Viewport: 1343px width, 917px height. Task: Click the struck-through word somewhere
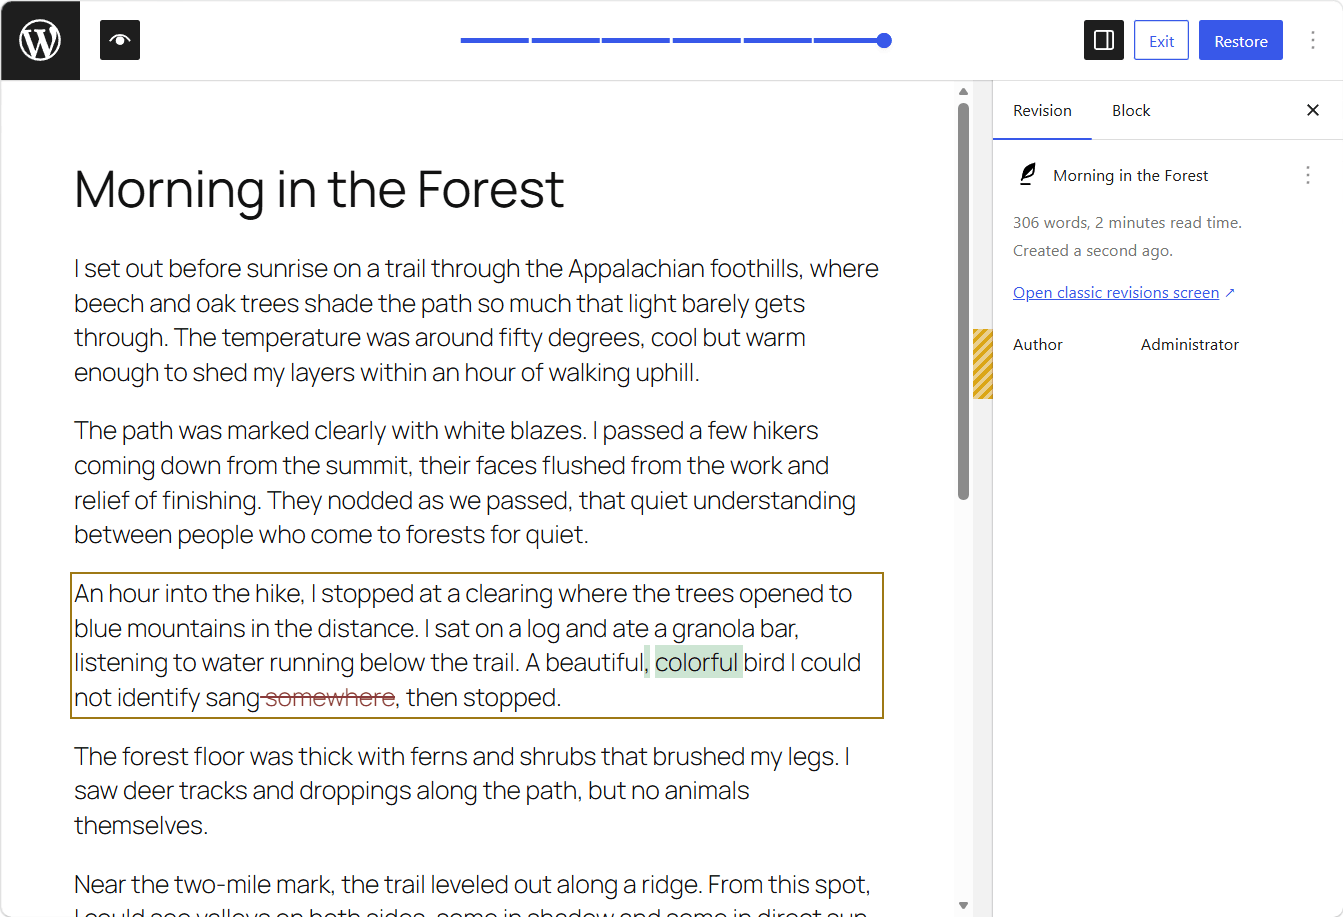(x=329, y=697)
